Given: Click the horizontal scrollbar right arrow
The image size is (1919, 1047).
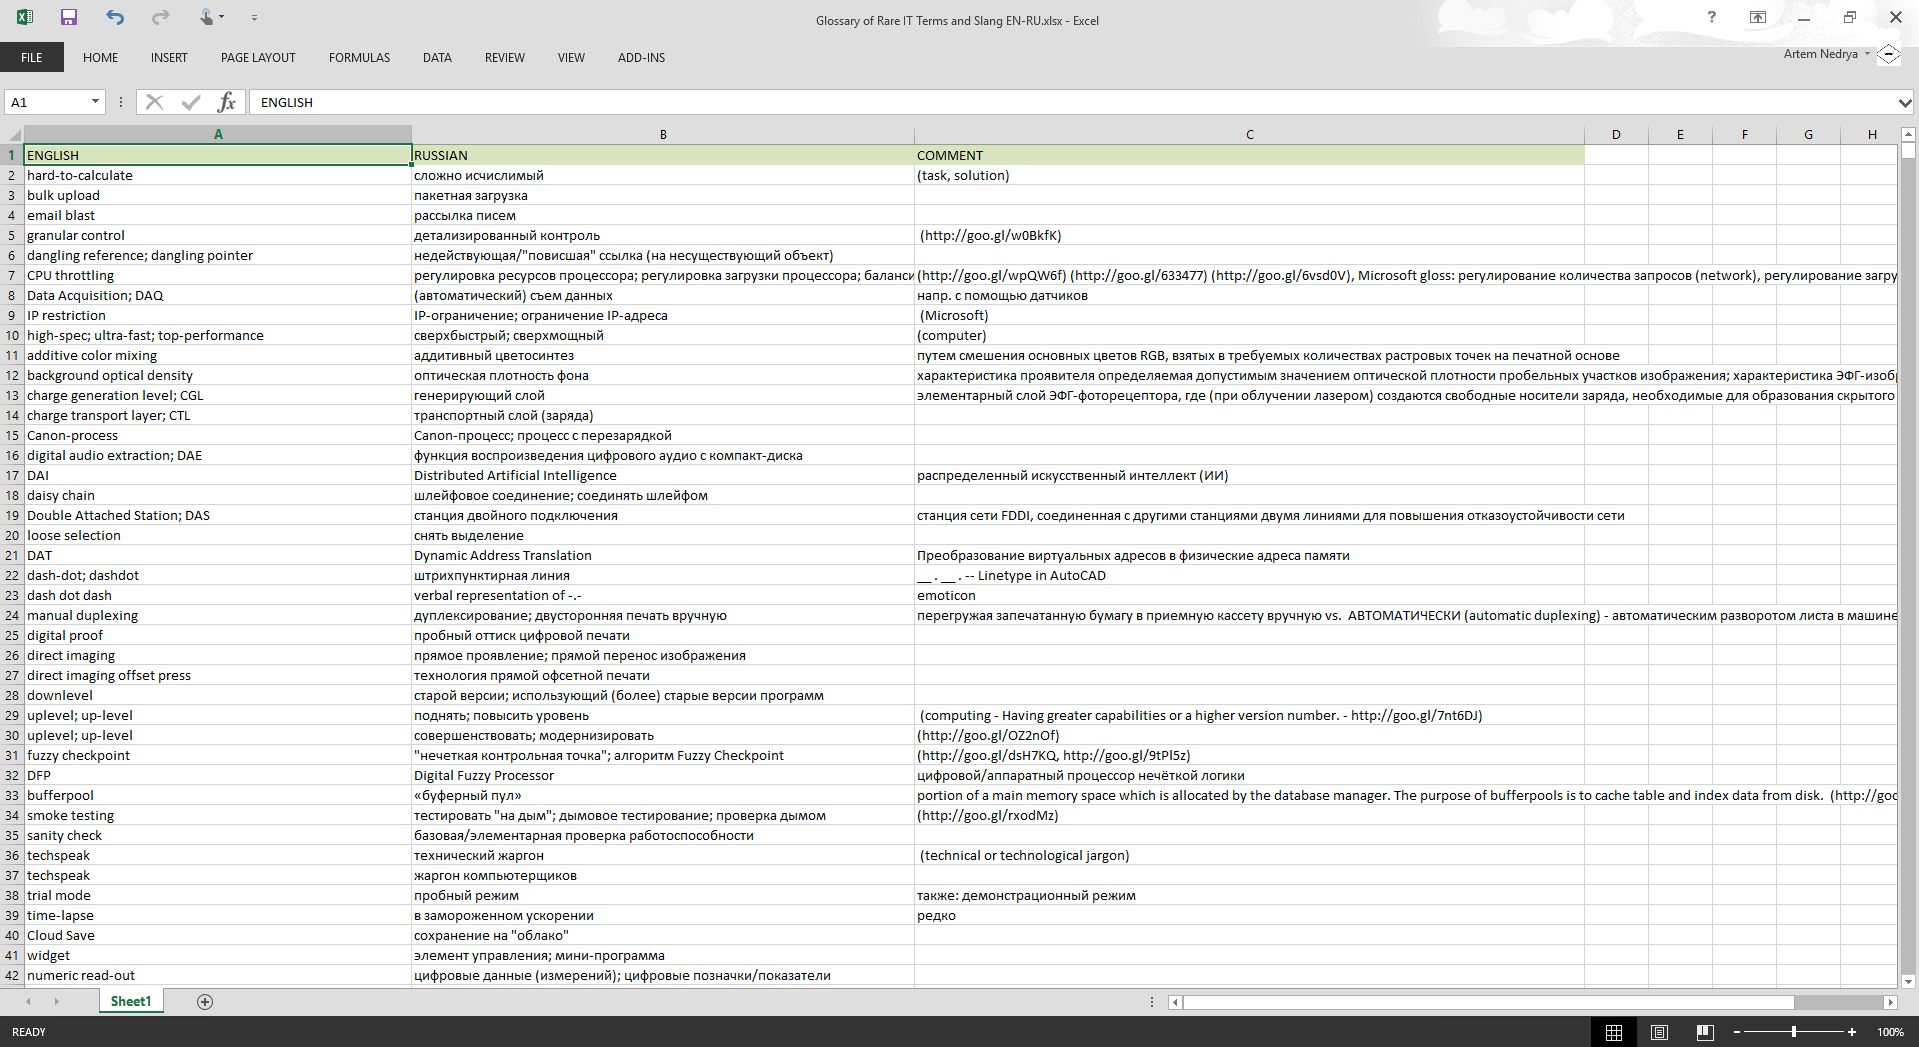Looking at the screenshot, I should click(x=1890, y=1002).
